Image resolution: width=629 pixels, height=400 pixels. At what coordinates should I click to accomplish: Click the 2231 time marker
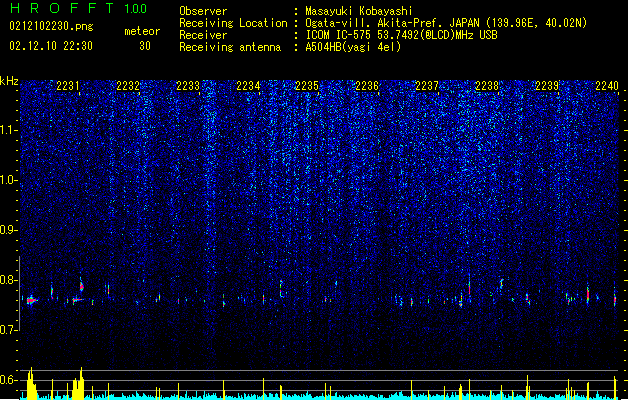pyautogui.click(x=68, y=86)
